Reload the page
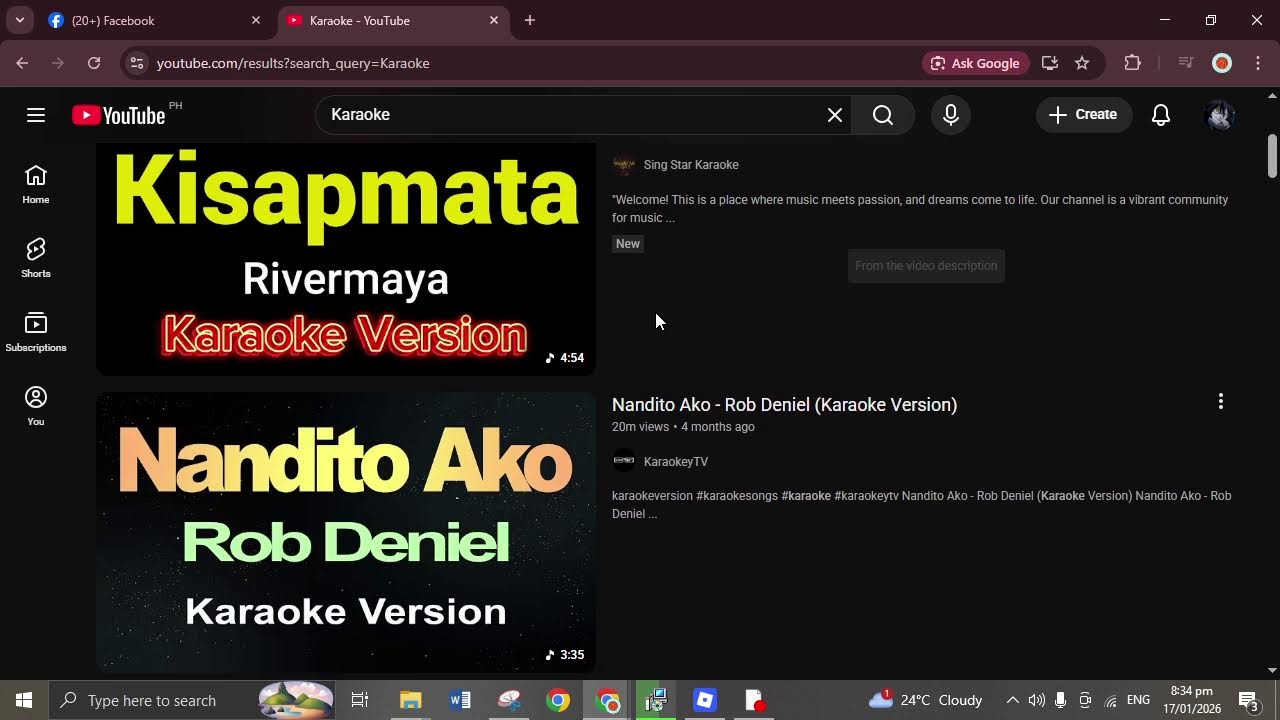Image resolution: width=1280 pixels, height=720 pixels. click(94, 63)
